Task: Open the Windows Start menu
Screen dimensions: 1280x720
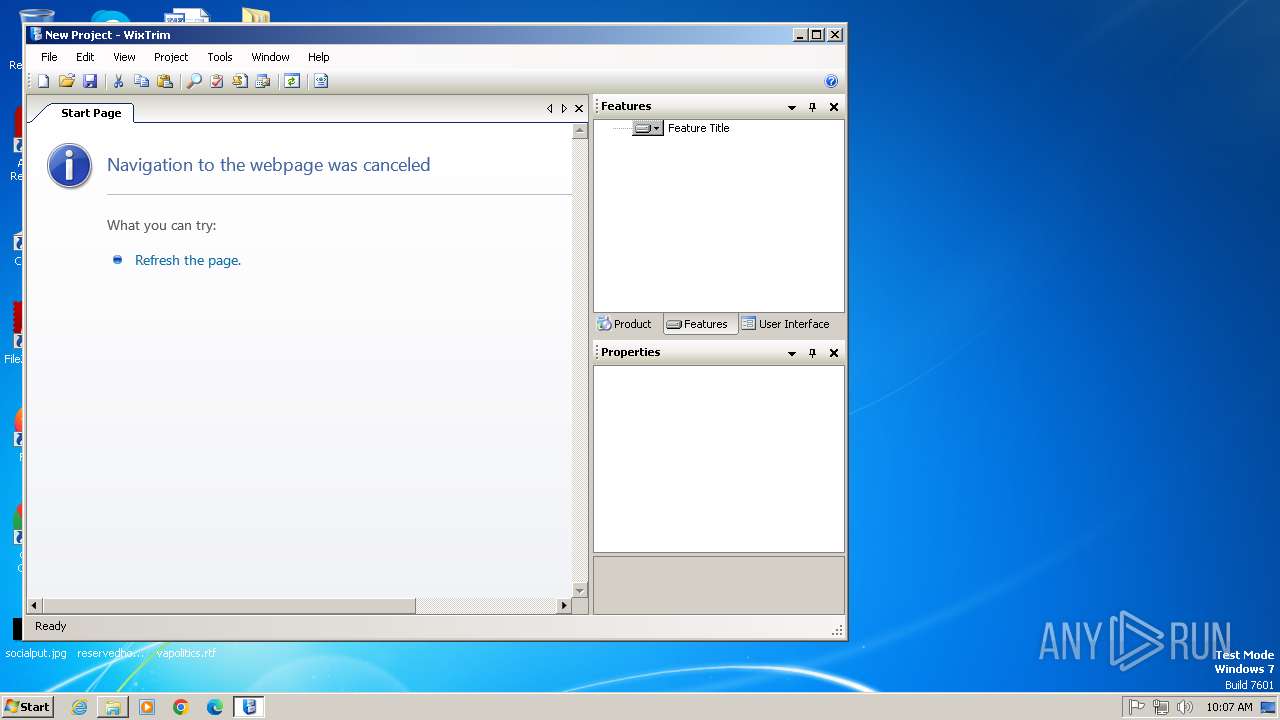Action: pyautogui.click(x=28, y=706)
